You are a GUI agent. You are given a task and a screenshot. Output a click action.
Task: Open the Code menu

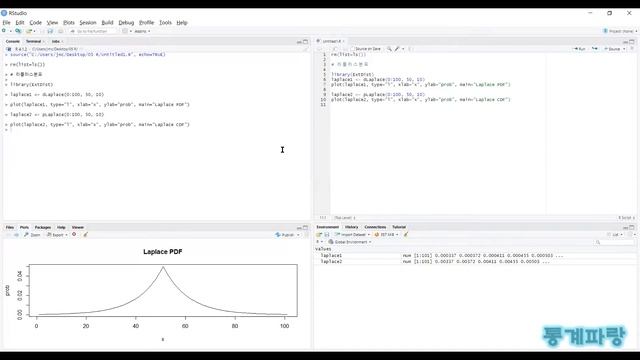pos(36,22)
